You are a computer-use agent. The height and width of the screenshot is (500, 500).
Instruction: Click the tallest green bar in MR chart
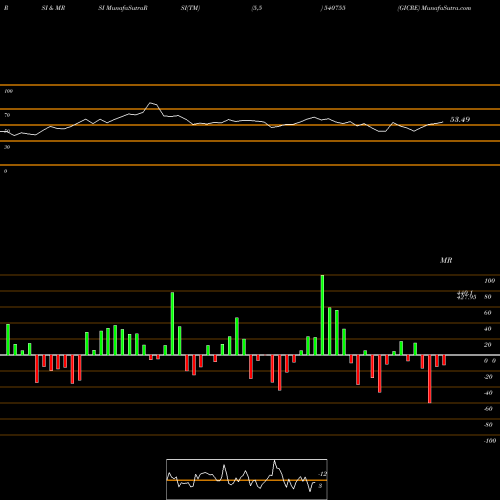tap(322, 315)
